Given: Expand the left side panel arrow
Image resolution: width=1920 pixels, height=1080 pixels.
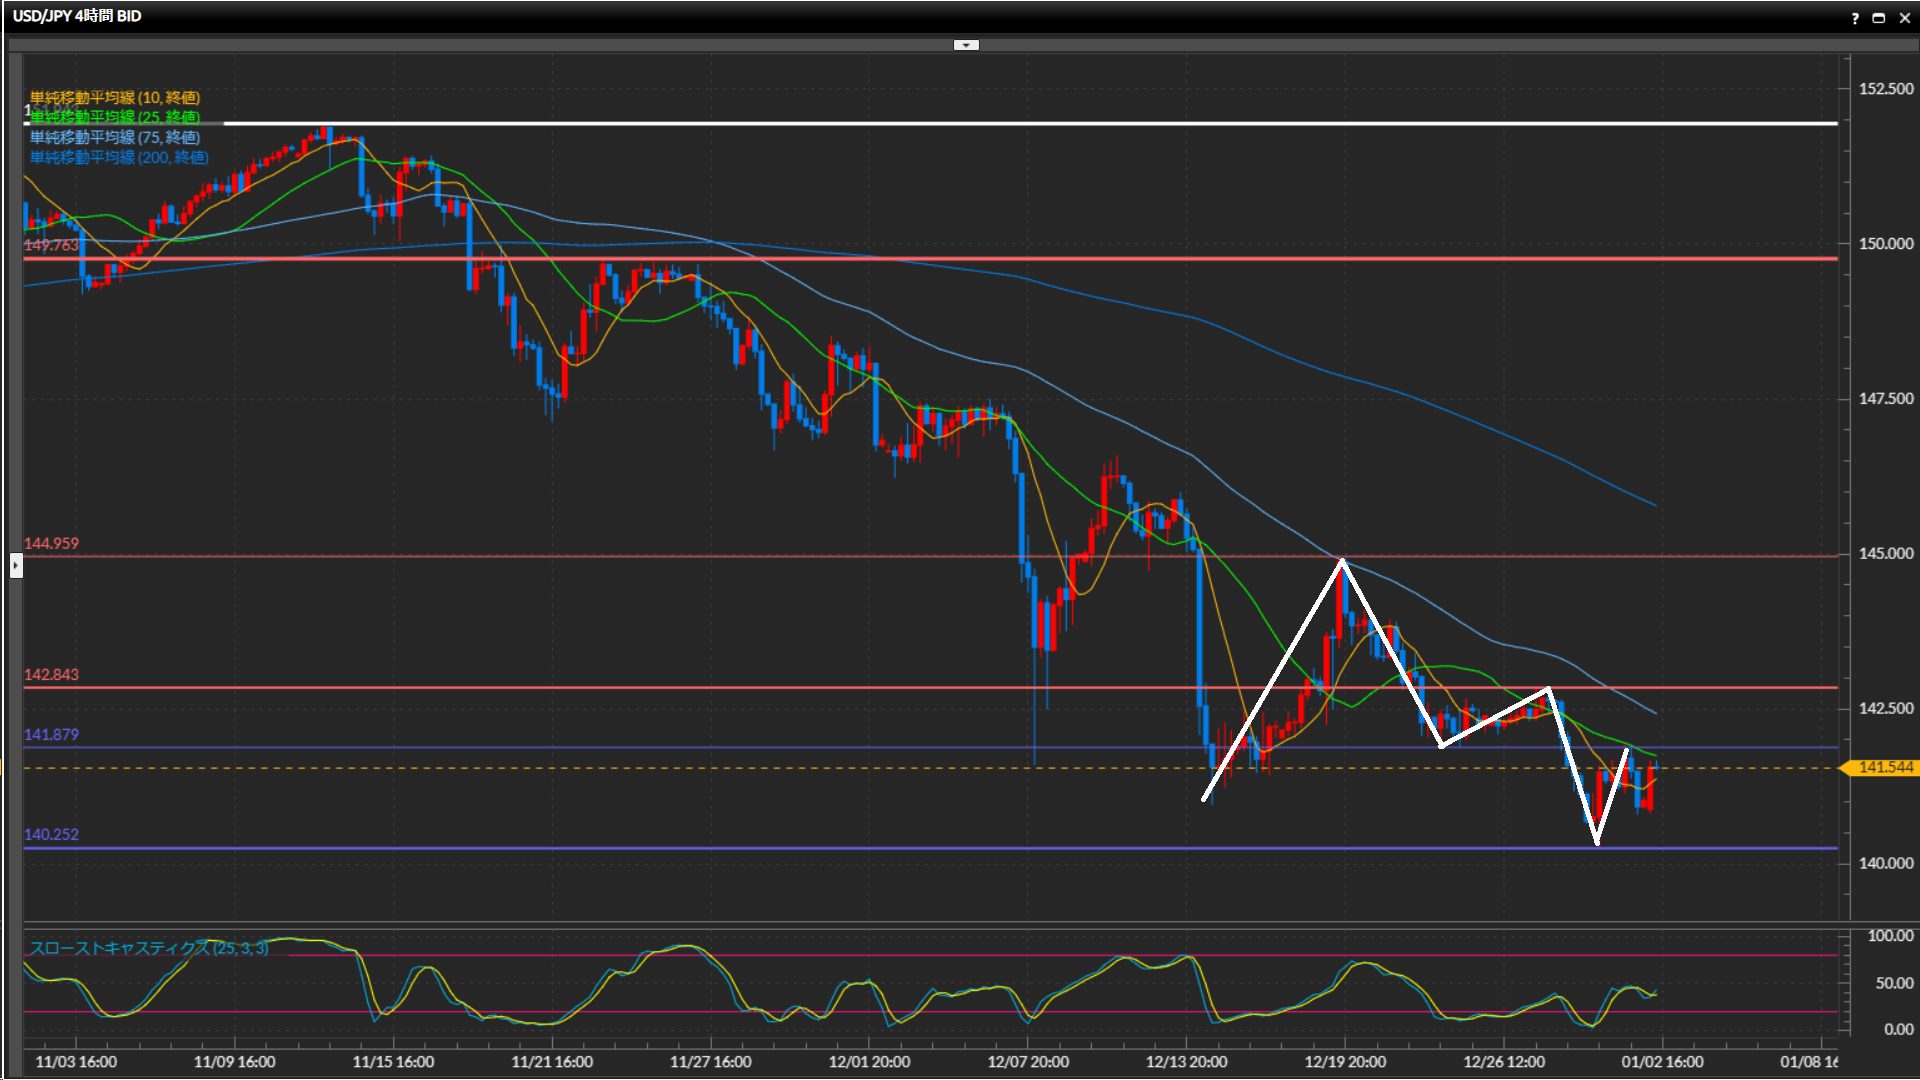Looking at the screenshot, I should [16, 566].
